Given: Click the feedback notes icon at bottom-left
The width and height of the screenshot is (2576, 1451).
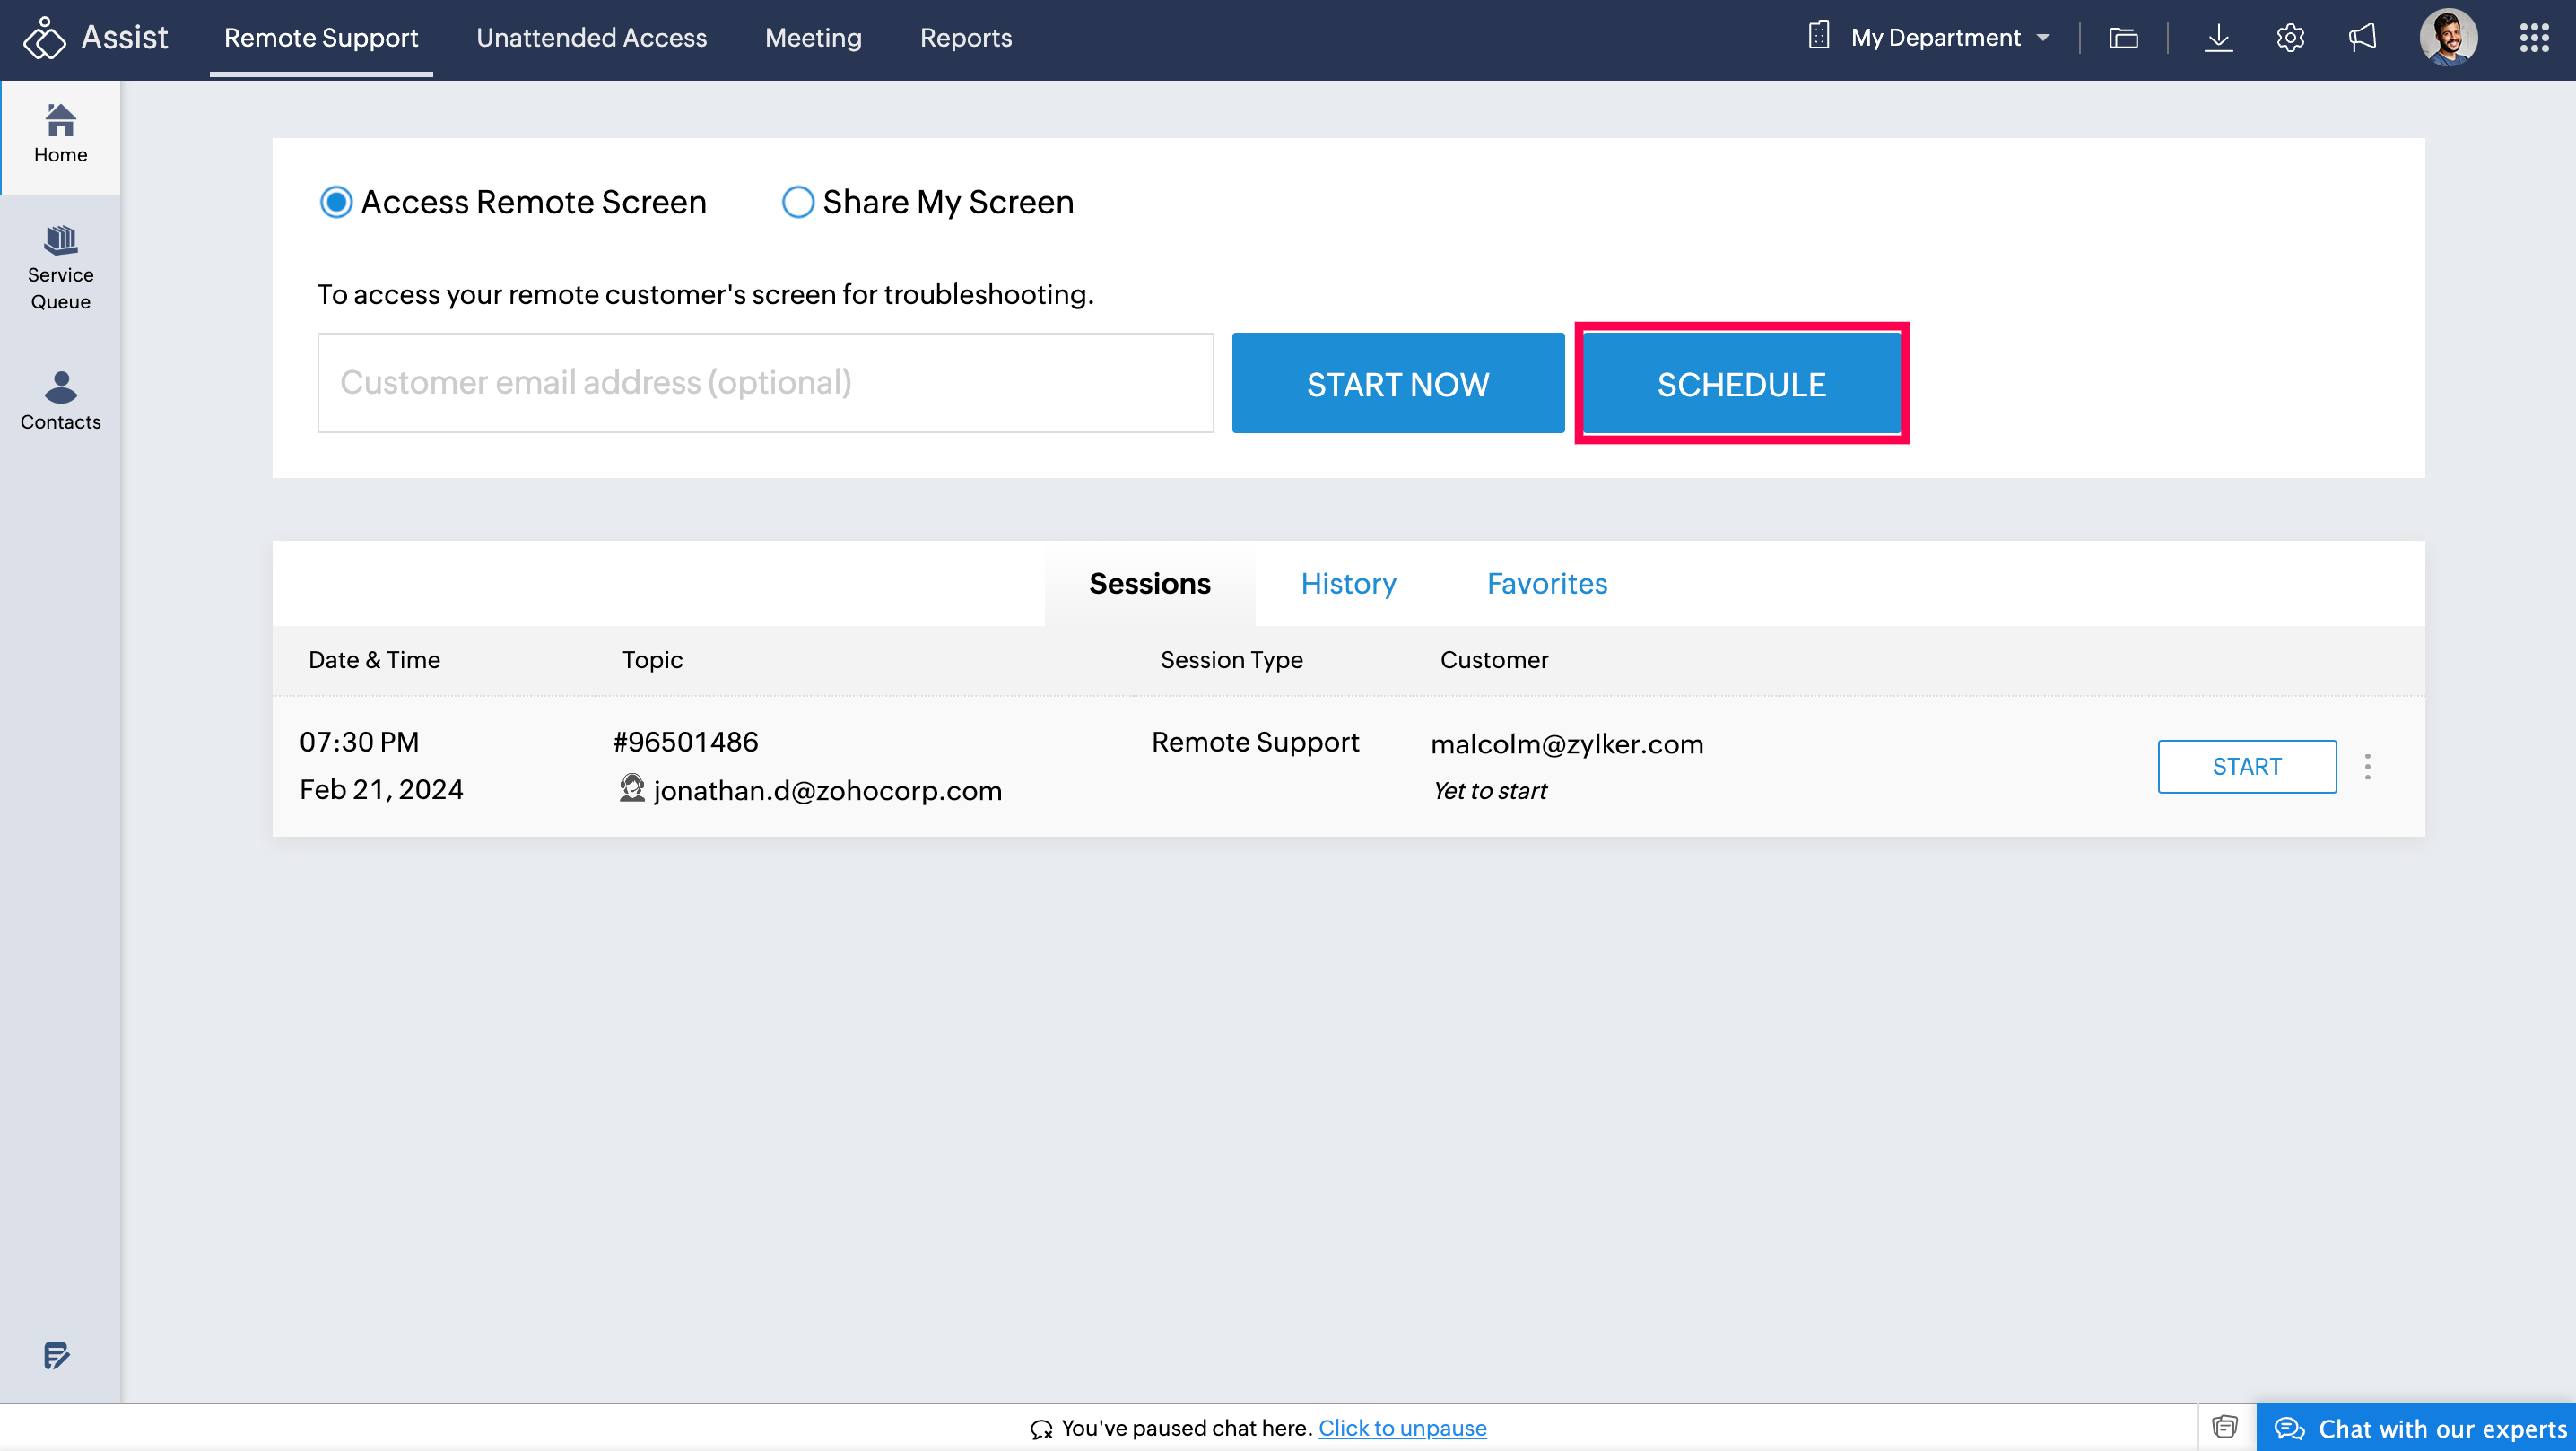Looking at the screenshot, I should (x=57, y=1355).
